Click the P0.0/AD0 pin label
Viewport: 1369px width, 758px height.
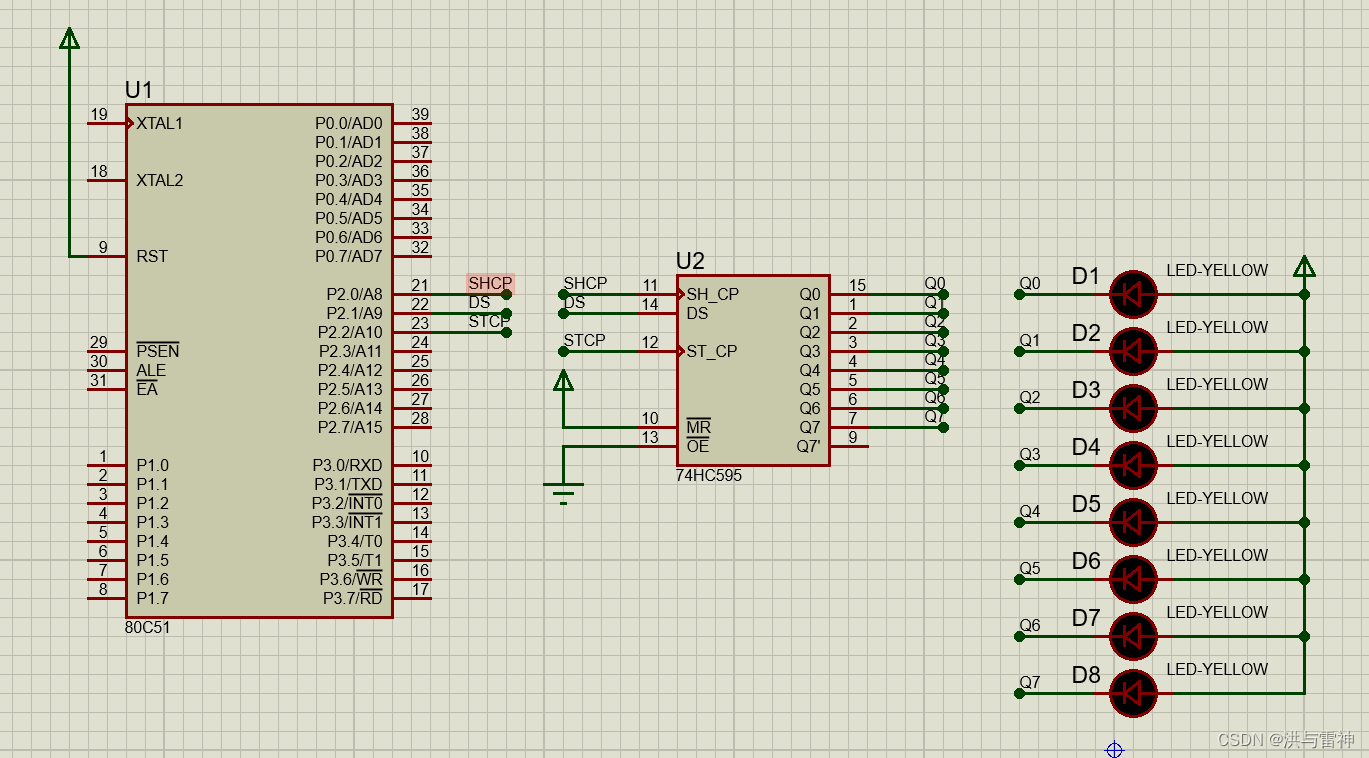[x=348, y=124]
